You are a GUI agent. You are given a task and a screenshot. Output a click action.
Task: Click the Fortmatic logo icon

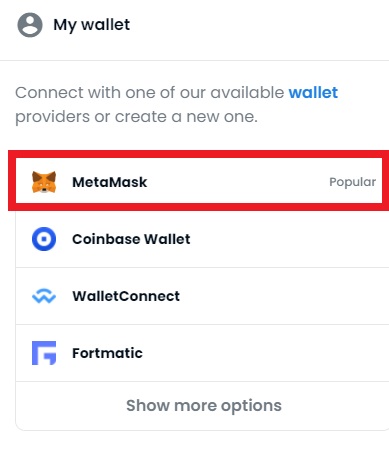[44, 353]
